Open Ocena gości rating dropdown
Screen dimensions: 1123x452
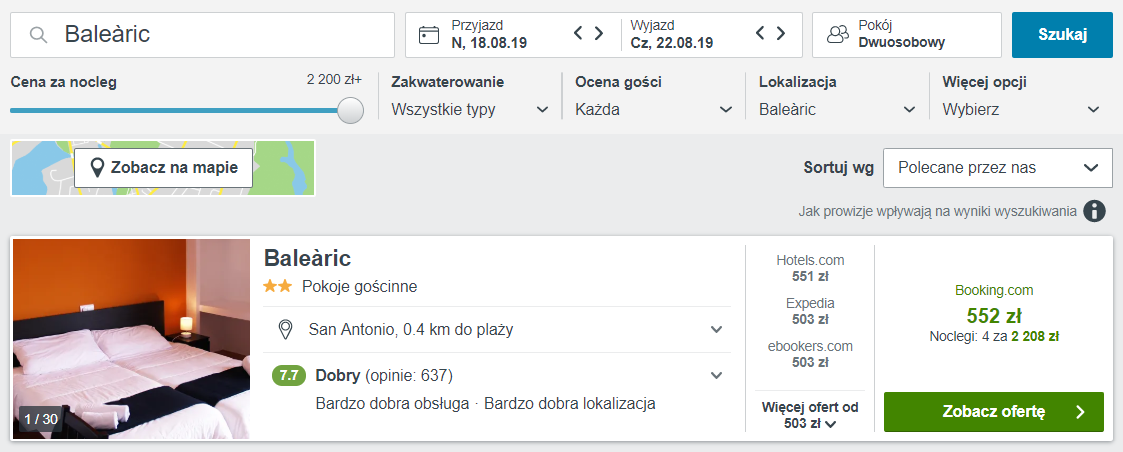tap(654, 110)
